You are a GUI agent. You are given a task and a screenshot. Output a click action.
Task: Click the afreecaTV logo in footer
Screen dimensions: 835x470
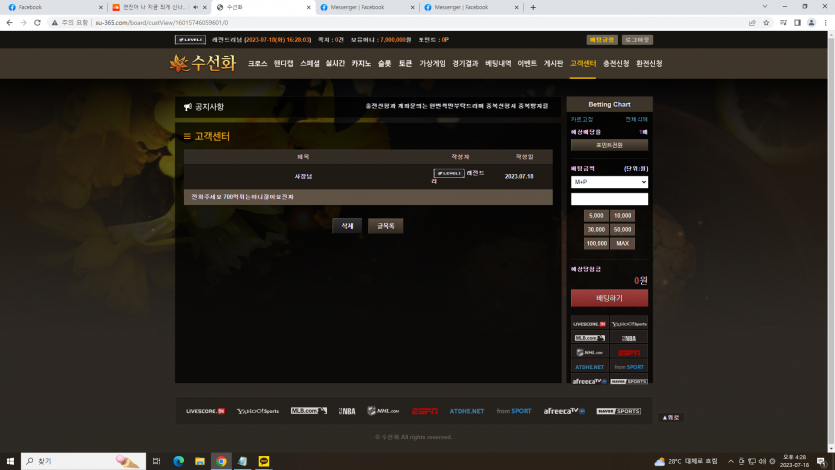click(564, 411)
